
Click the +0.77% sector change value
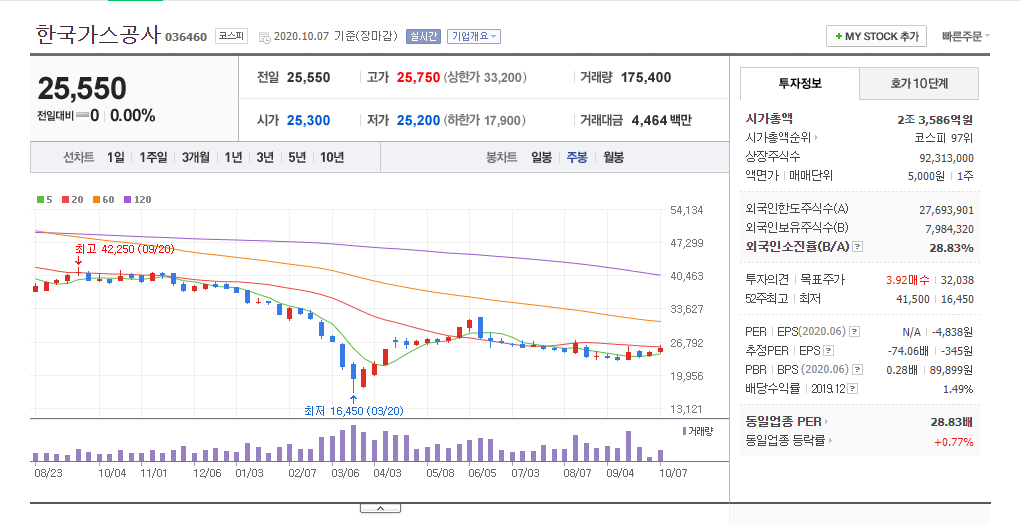(x=954, y=442)
